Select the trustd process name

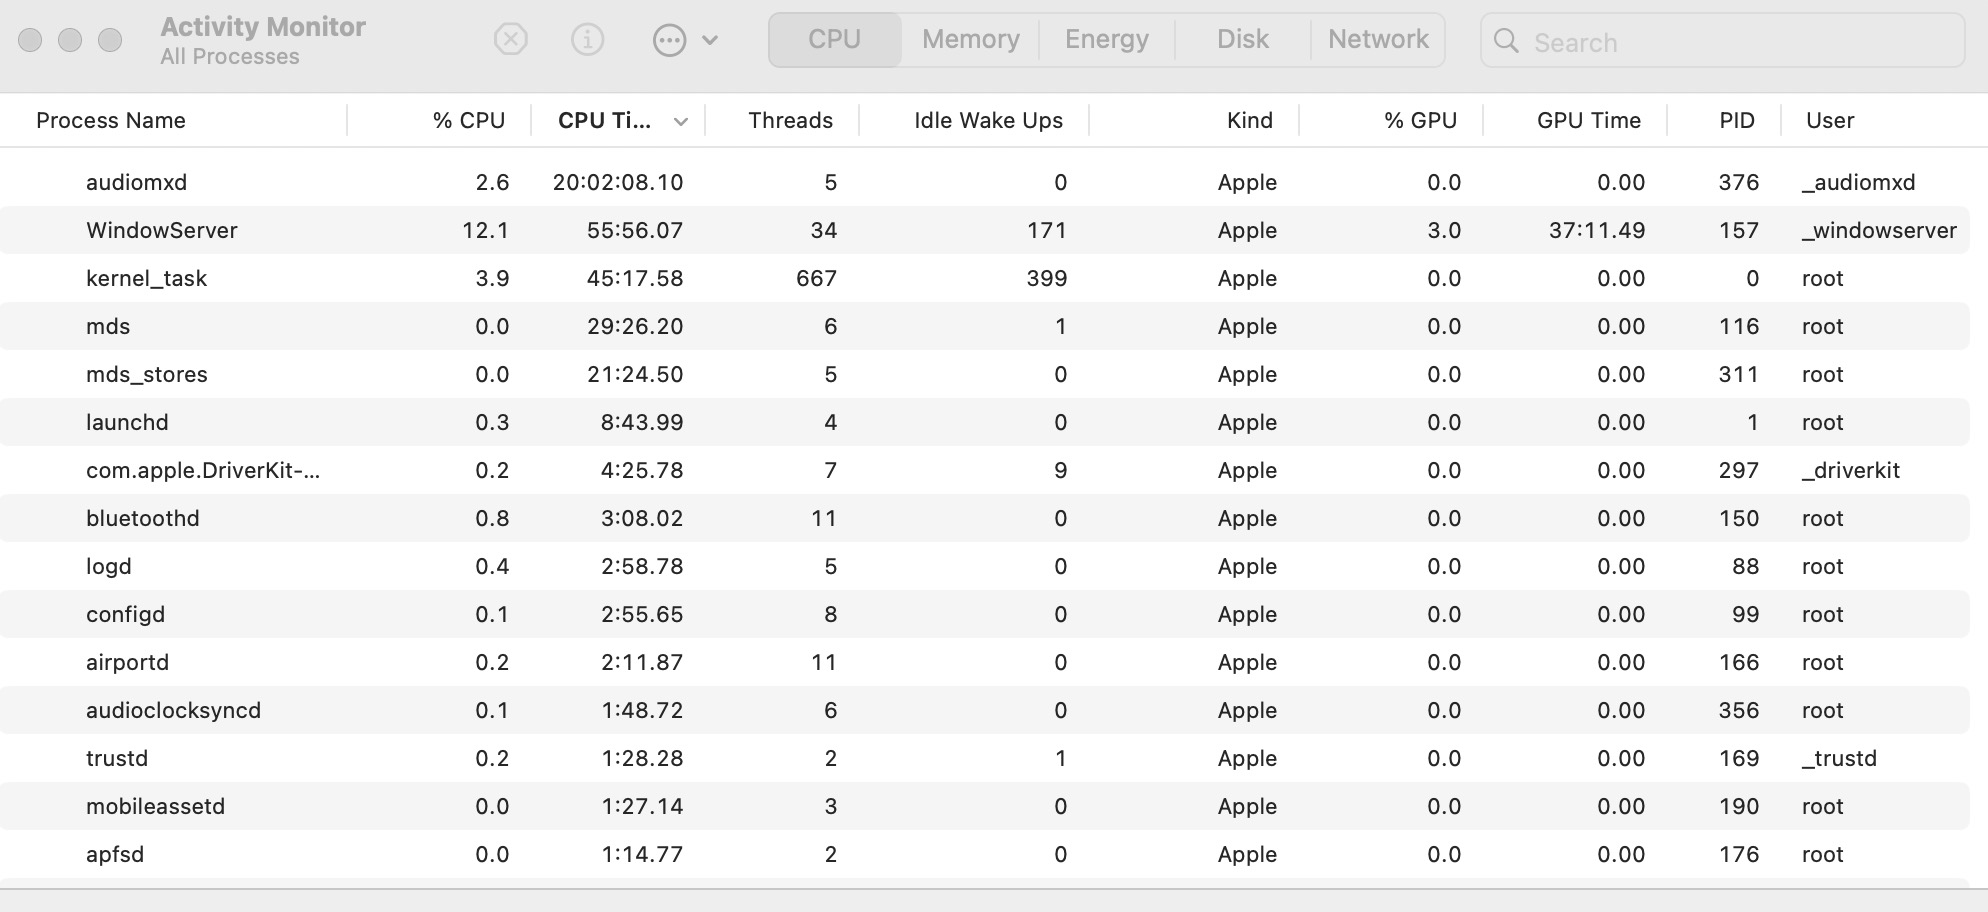point(117,758)
